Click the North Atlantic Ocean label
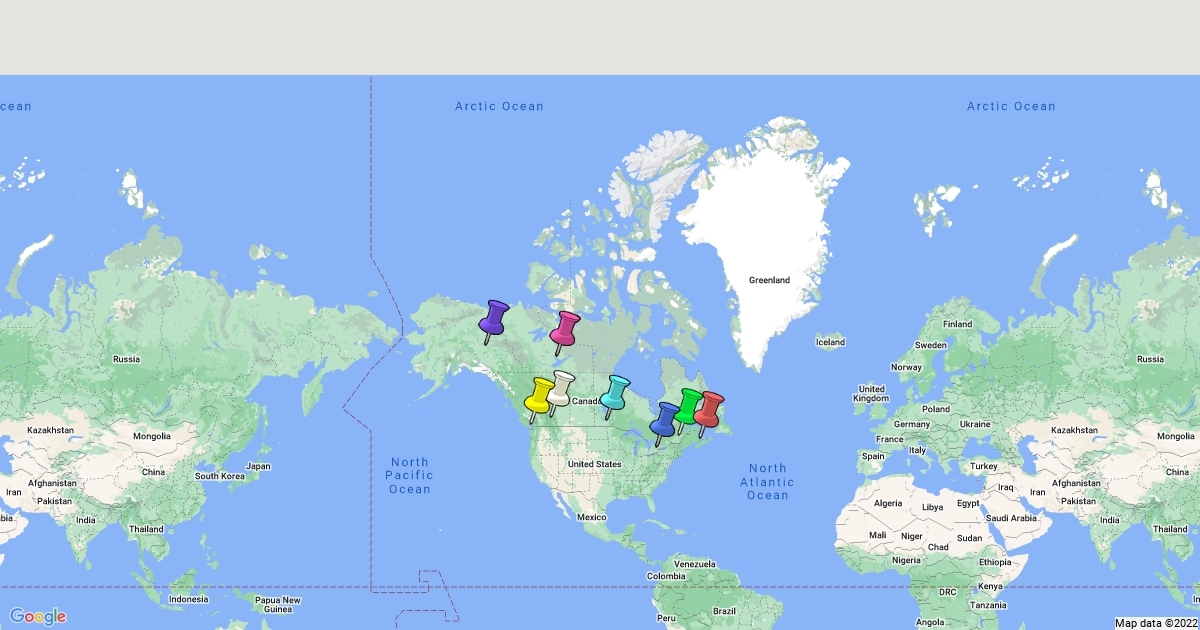1200x630 pixels. coord(767,481)
